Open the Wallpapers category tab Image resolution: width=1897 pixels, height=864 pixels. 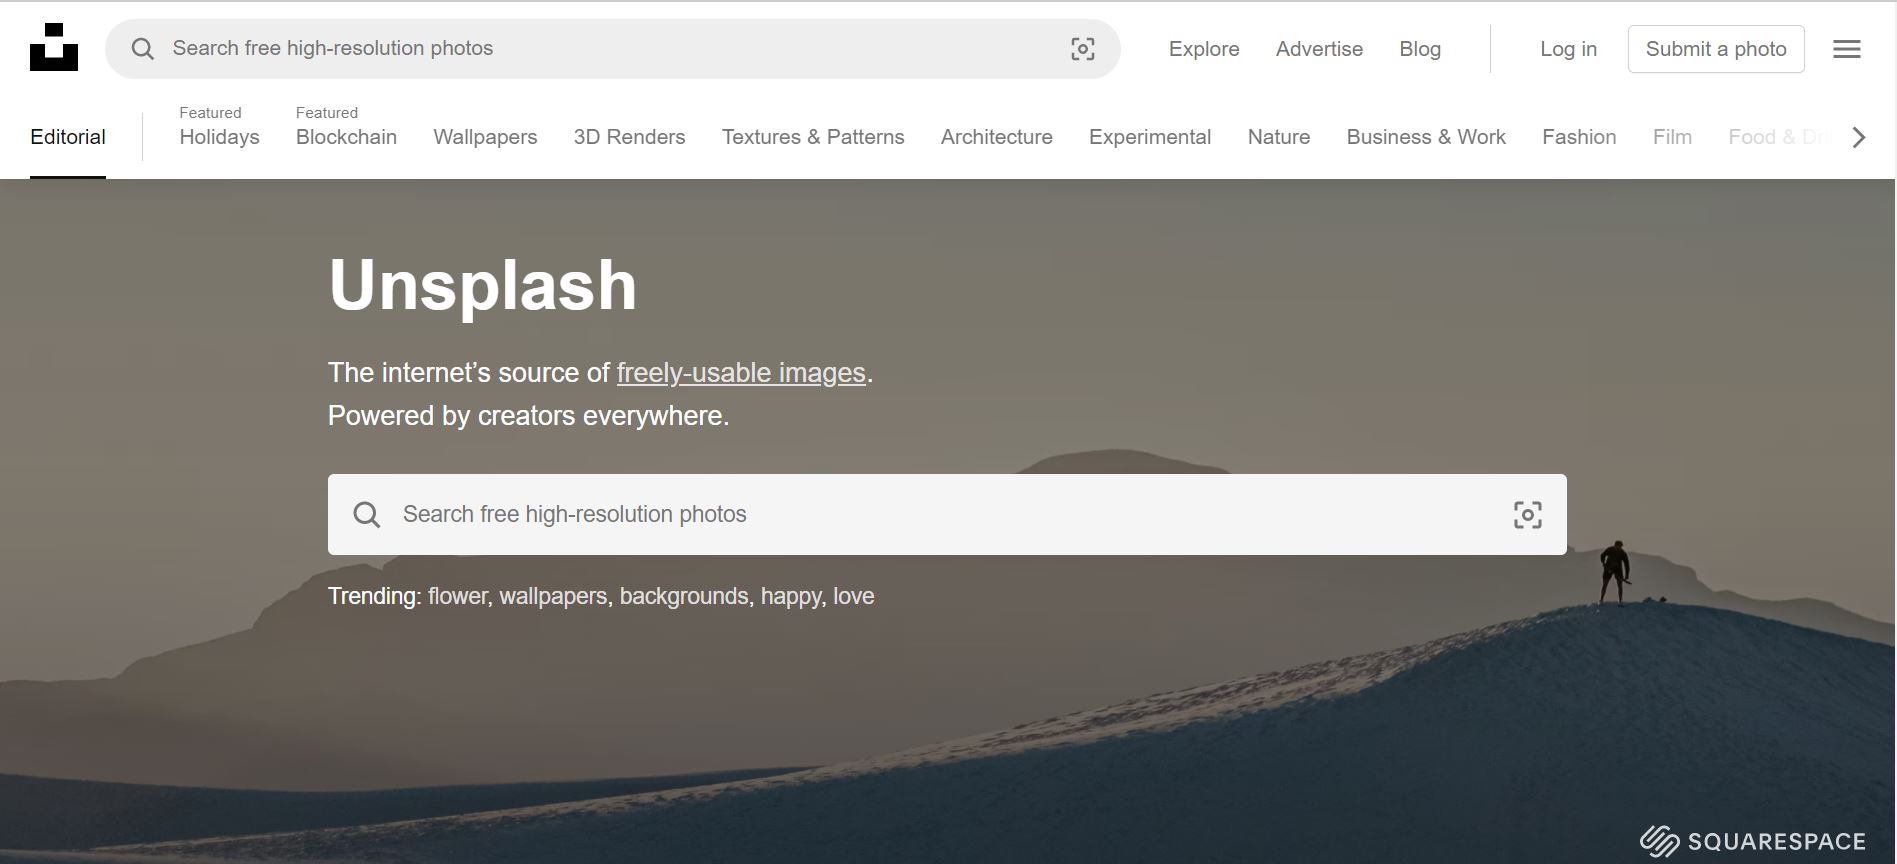point(485,137)
